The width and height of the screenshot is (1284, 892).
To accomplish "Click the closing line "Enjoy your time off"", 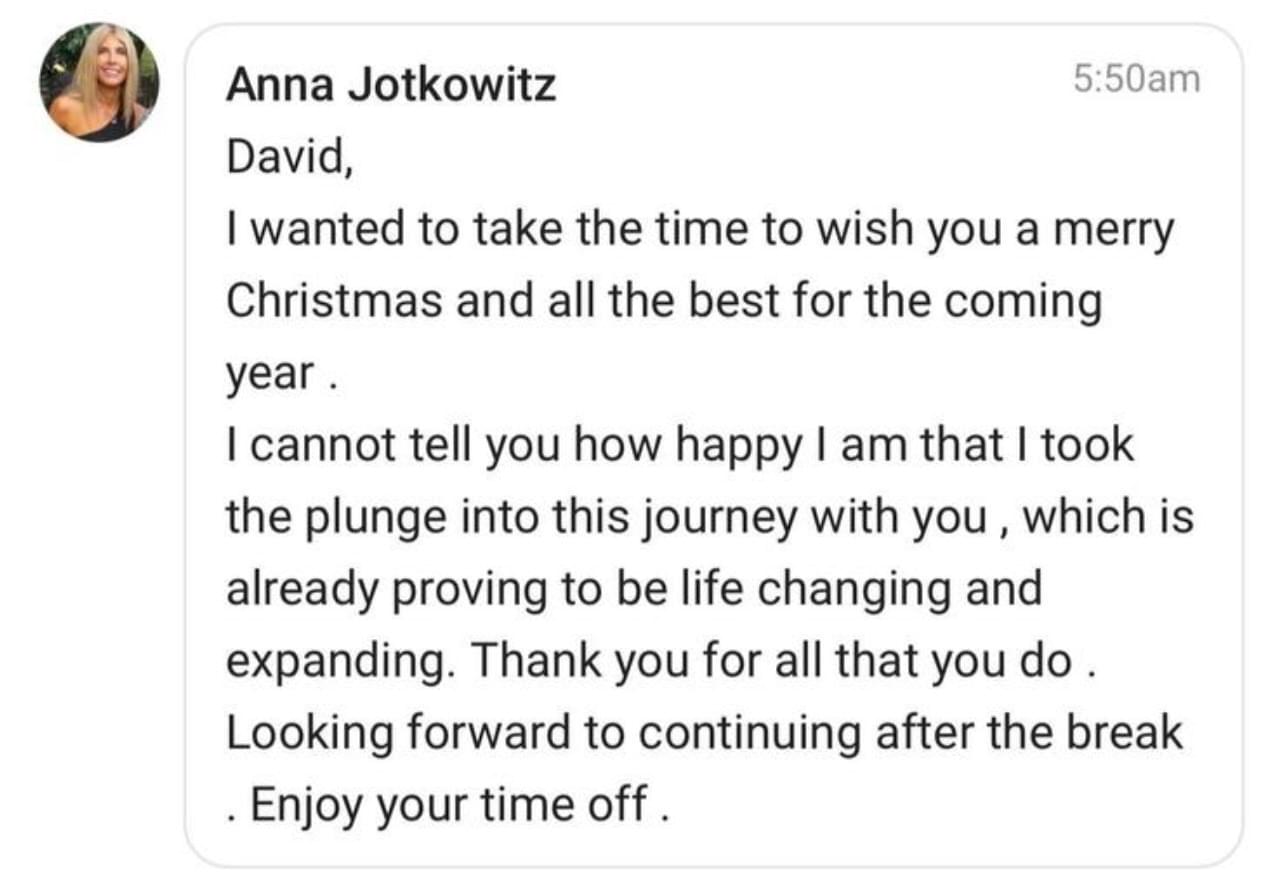I will 446,804.
